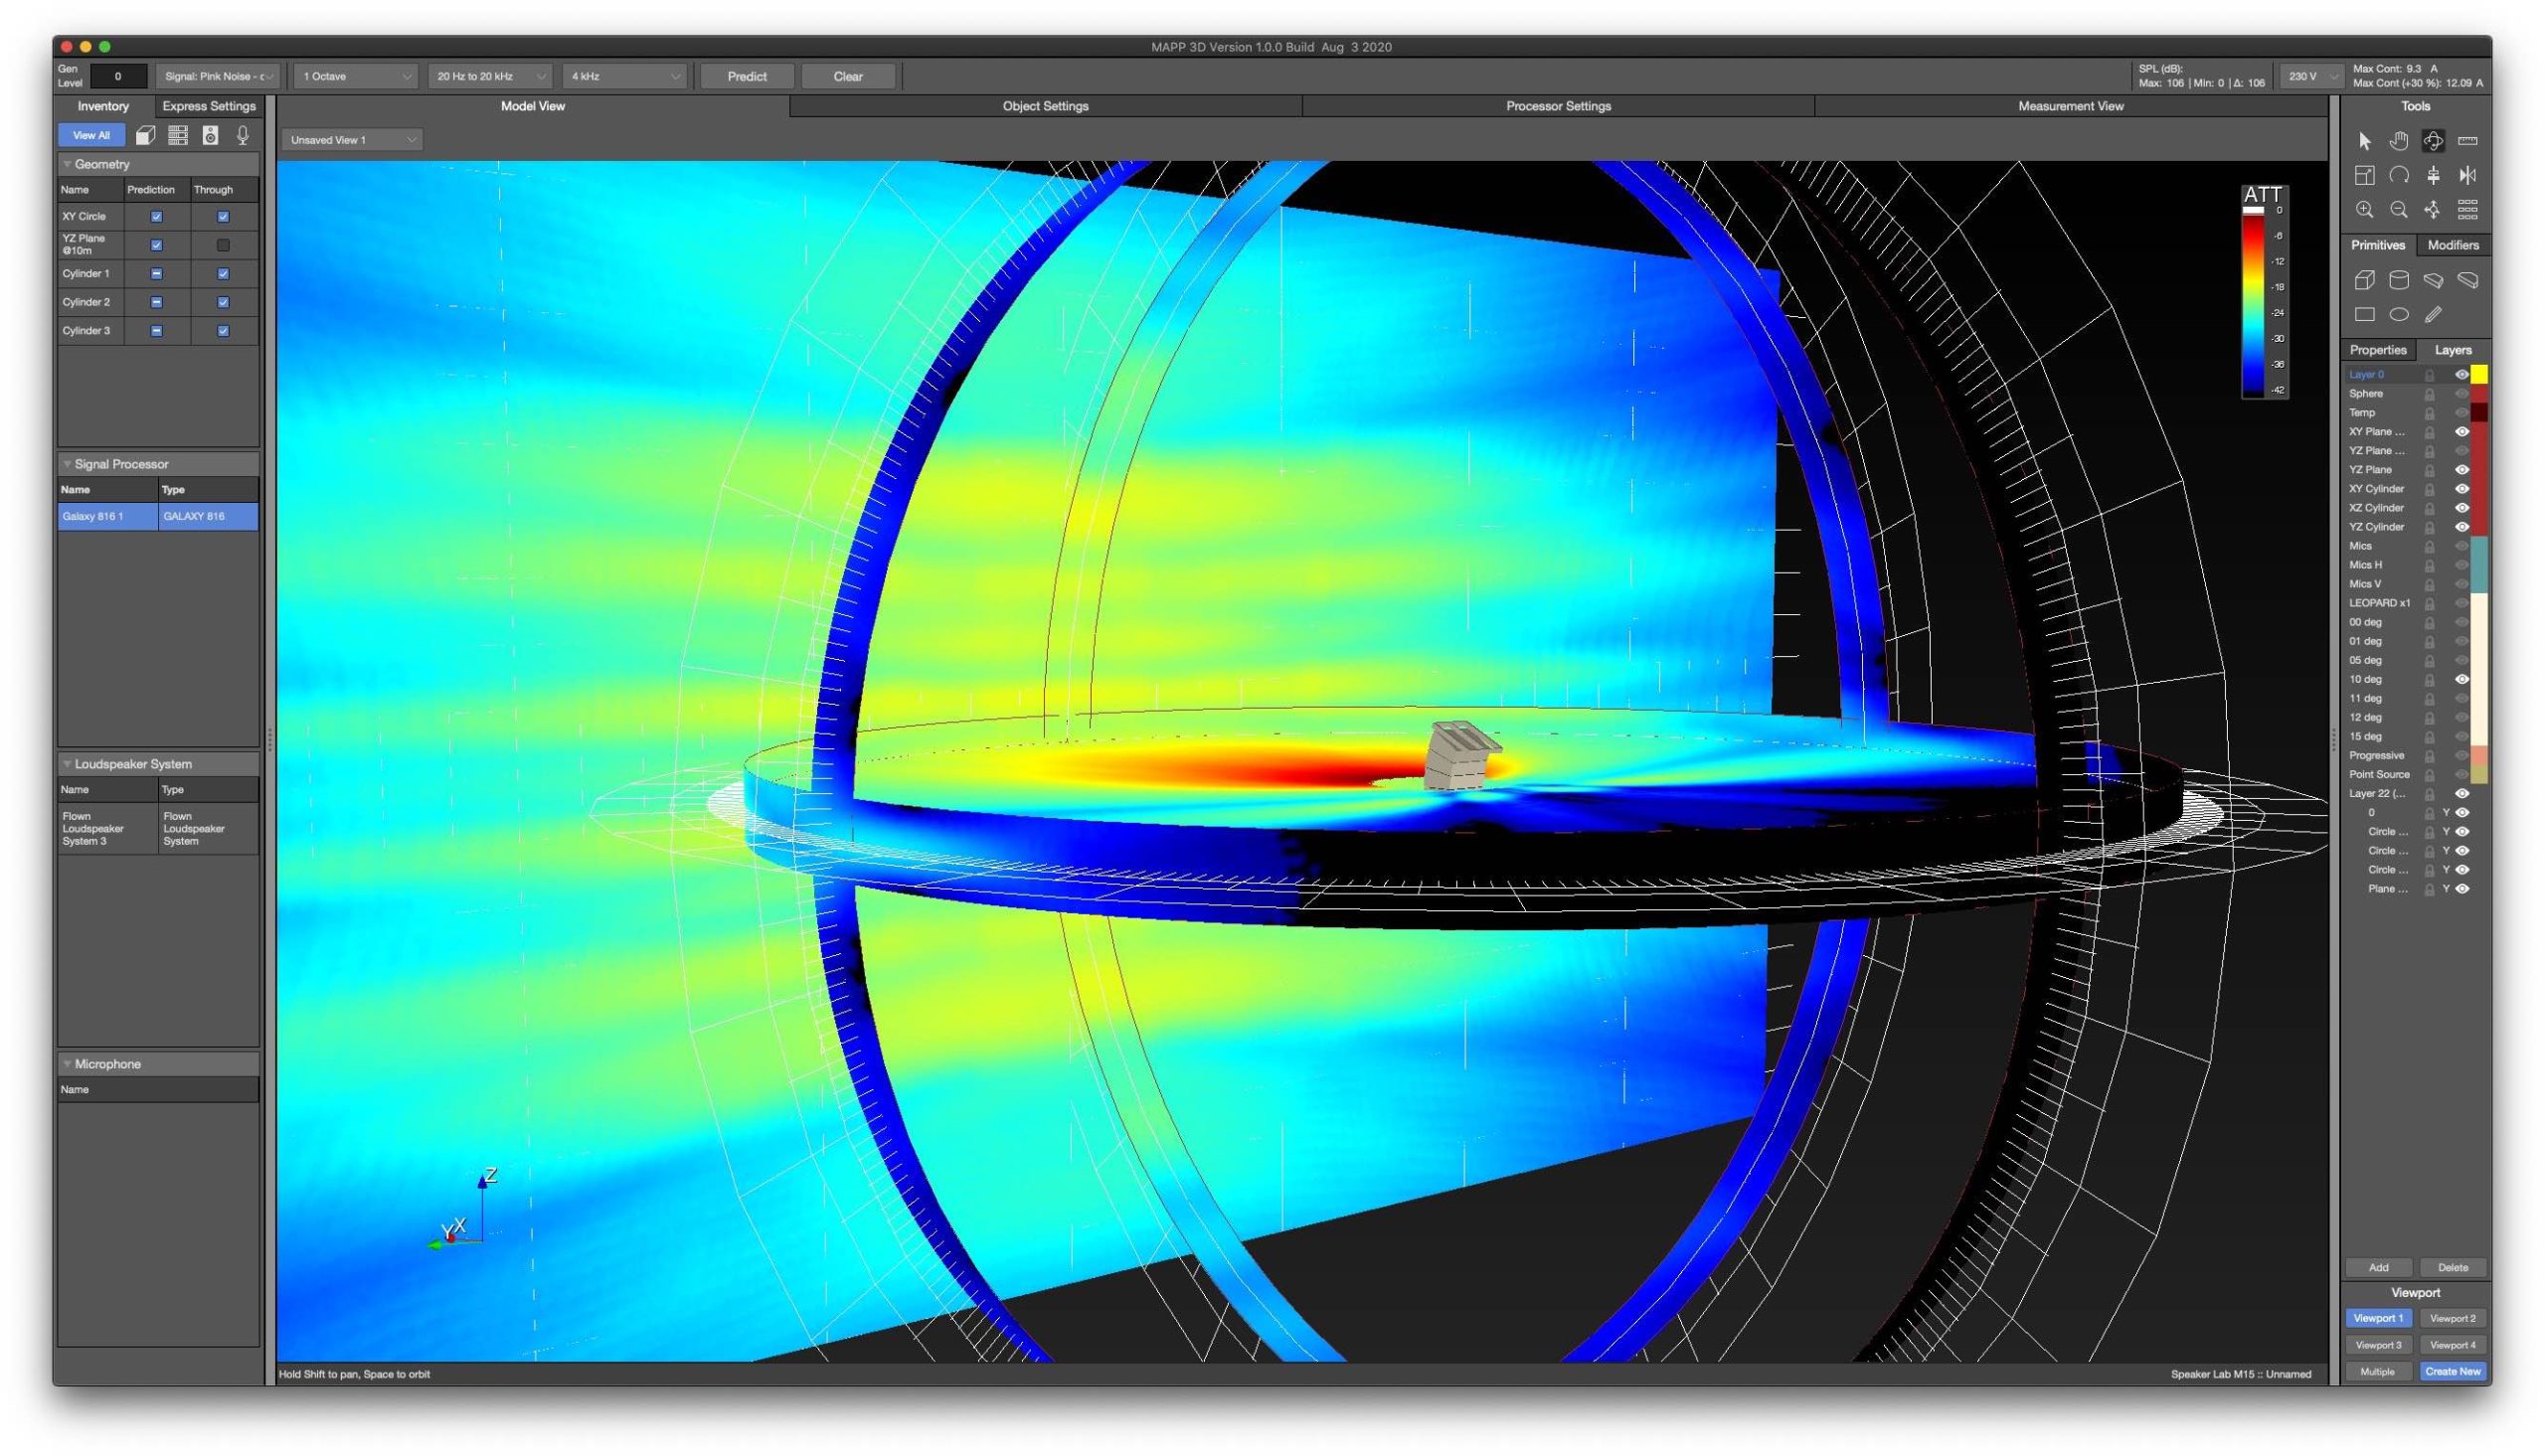Open the 20 Hz to 20 kHz dropdown
Screen dimensions: 2545x1456
[x=490, y=76]
